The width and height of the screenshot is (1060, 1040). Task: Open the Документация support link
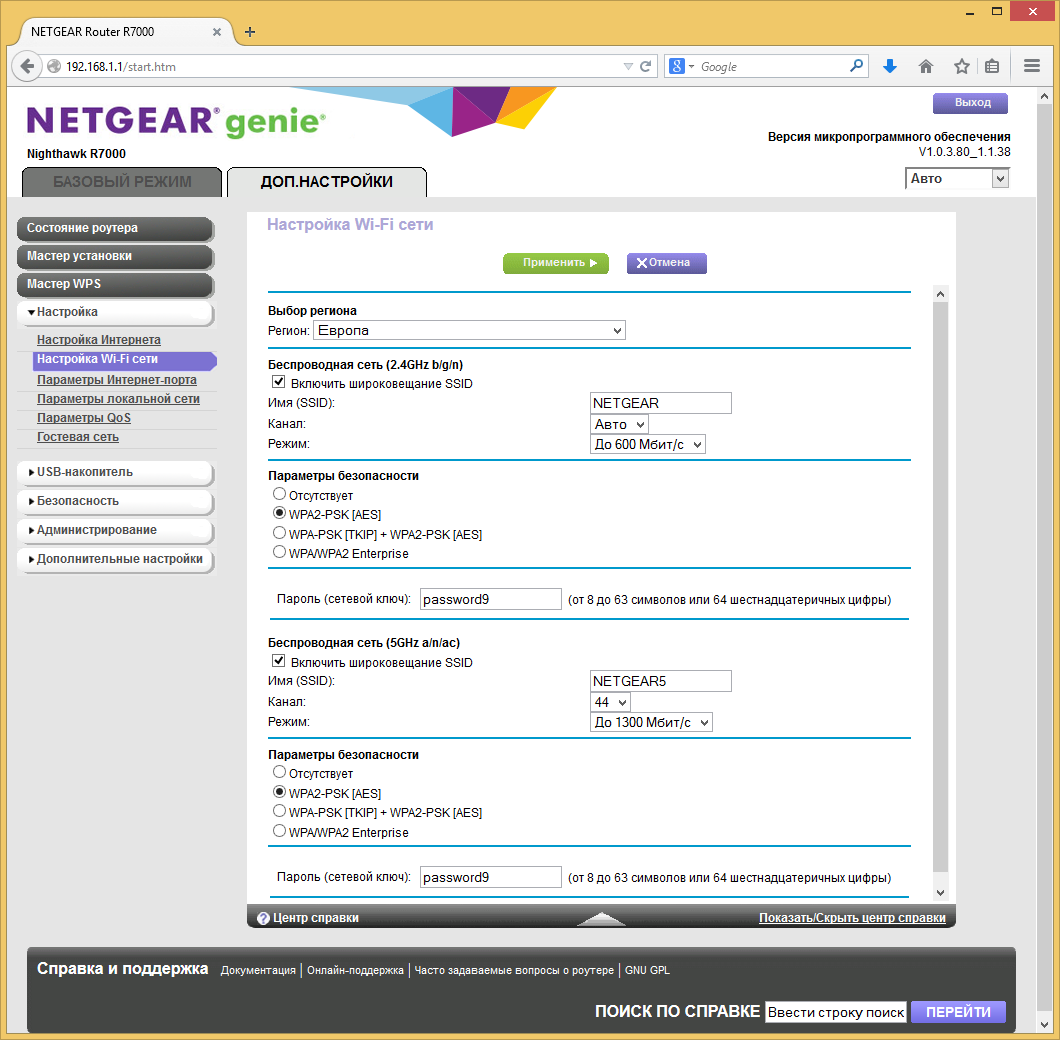tap(258, 970)
